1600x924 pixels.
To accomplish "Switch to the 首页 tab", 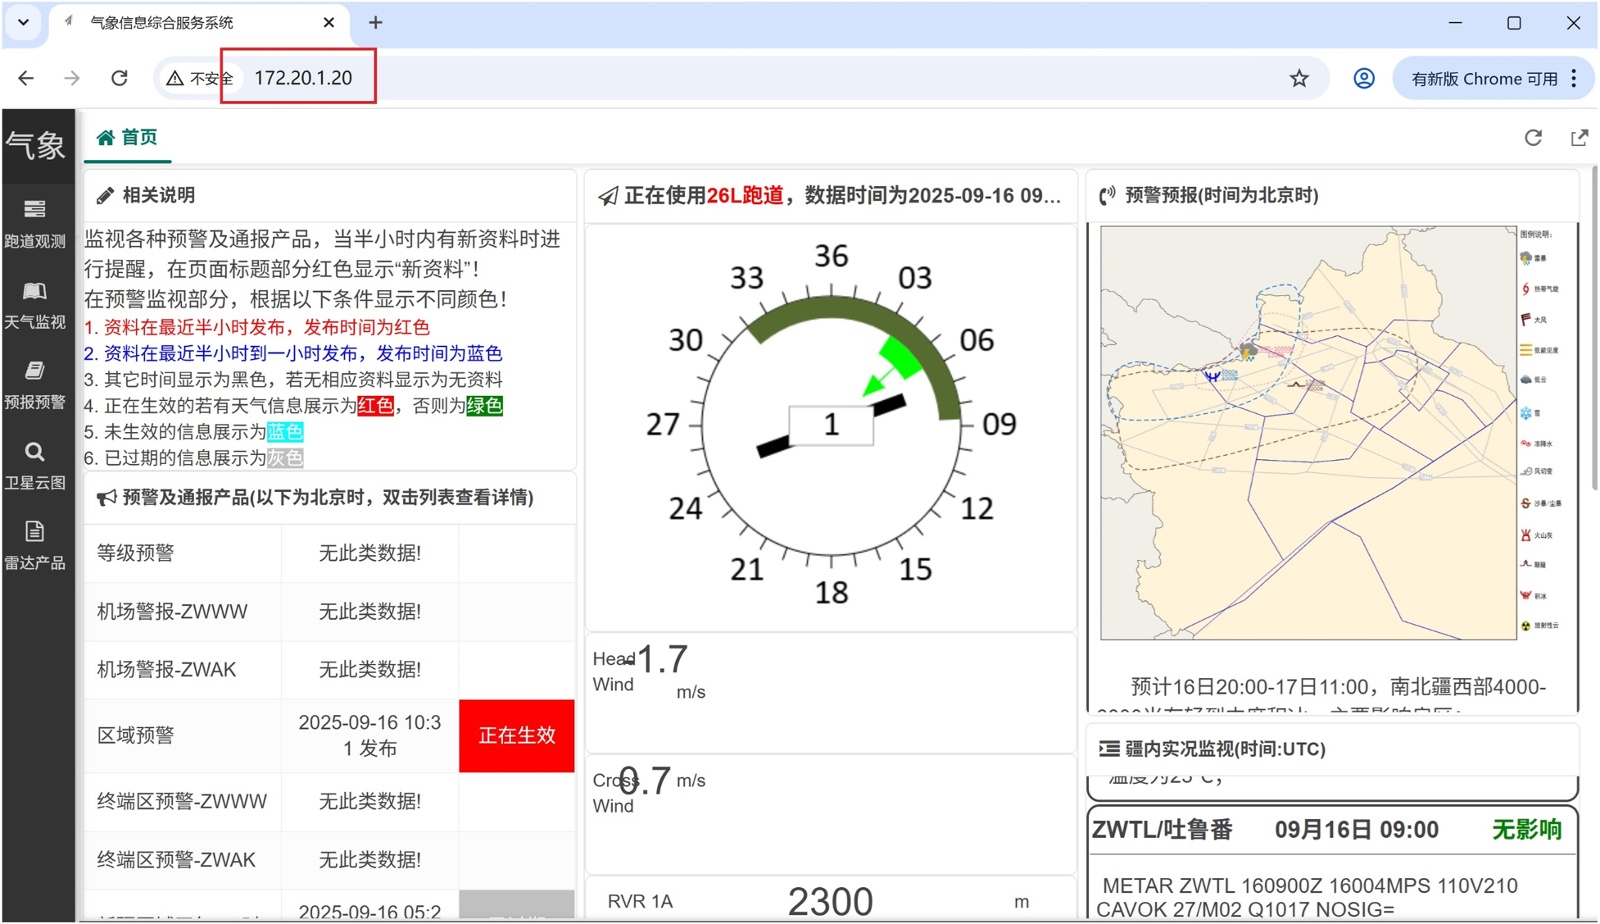I will pyautogui.click(x=127, y=138).
